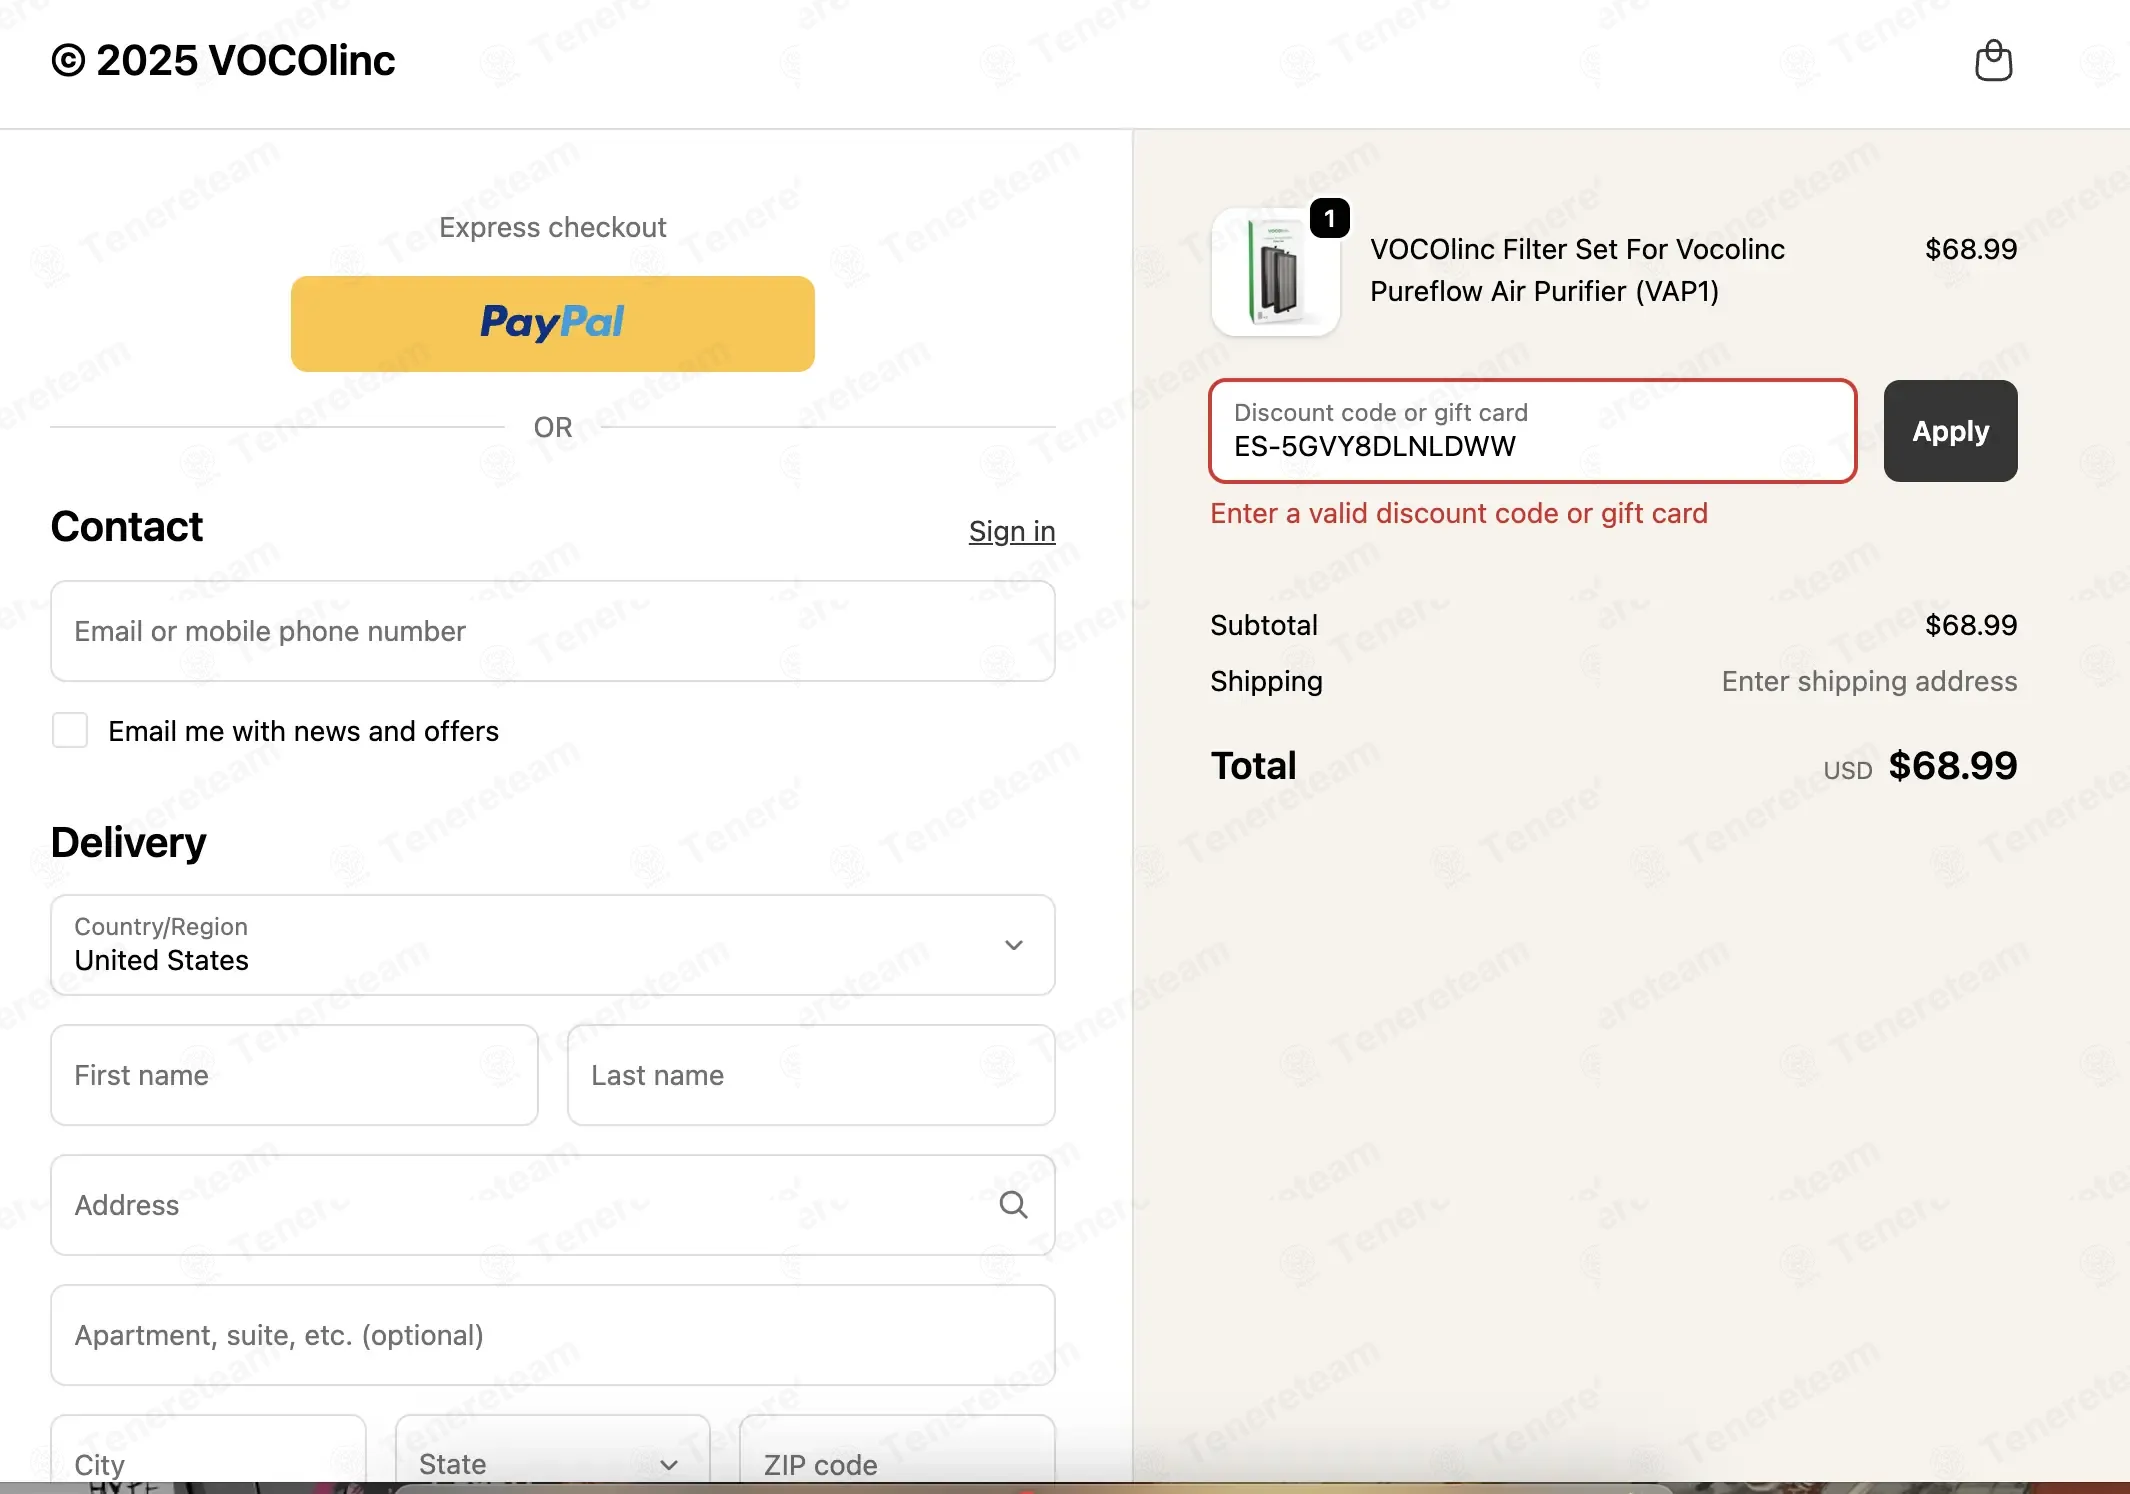The width and height of the screenshot is (2130, 1494).
Task: Click the Delivery heading
Action: tap(129, 842)
